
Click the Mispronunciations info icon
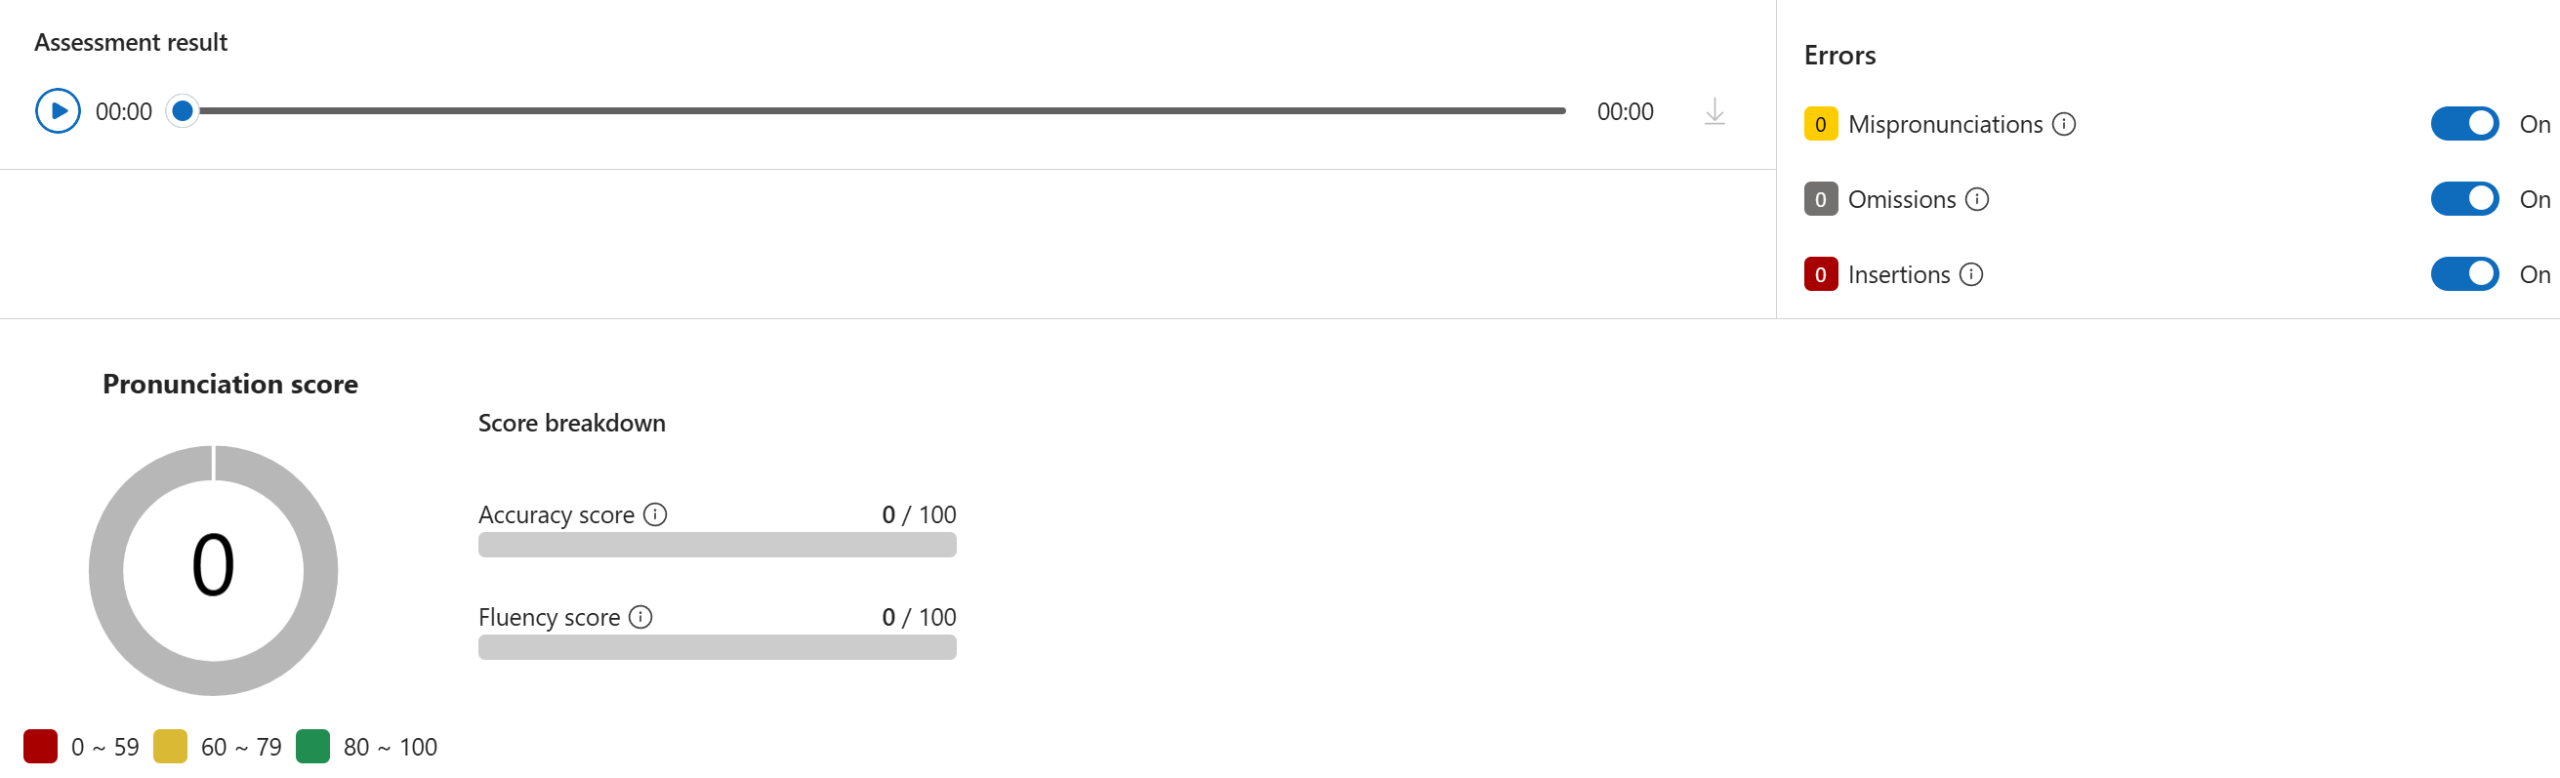pyautogui.click(x=2064, y=124)
